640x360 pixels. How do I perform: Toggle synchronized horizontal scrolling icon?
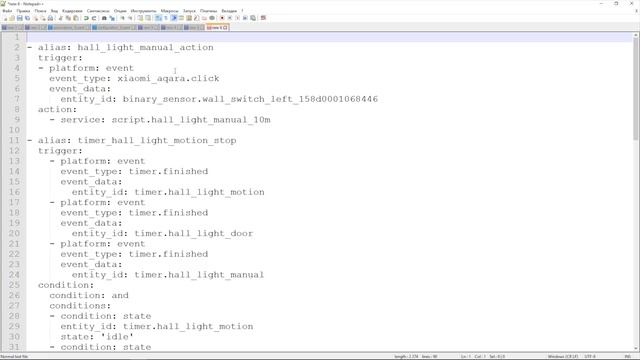[148, 18]
